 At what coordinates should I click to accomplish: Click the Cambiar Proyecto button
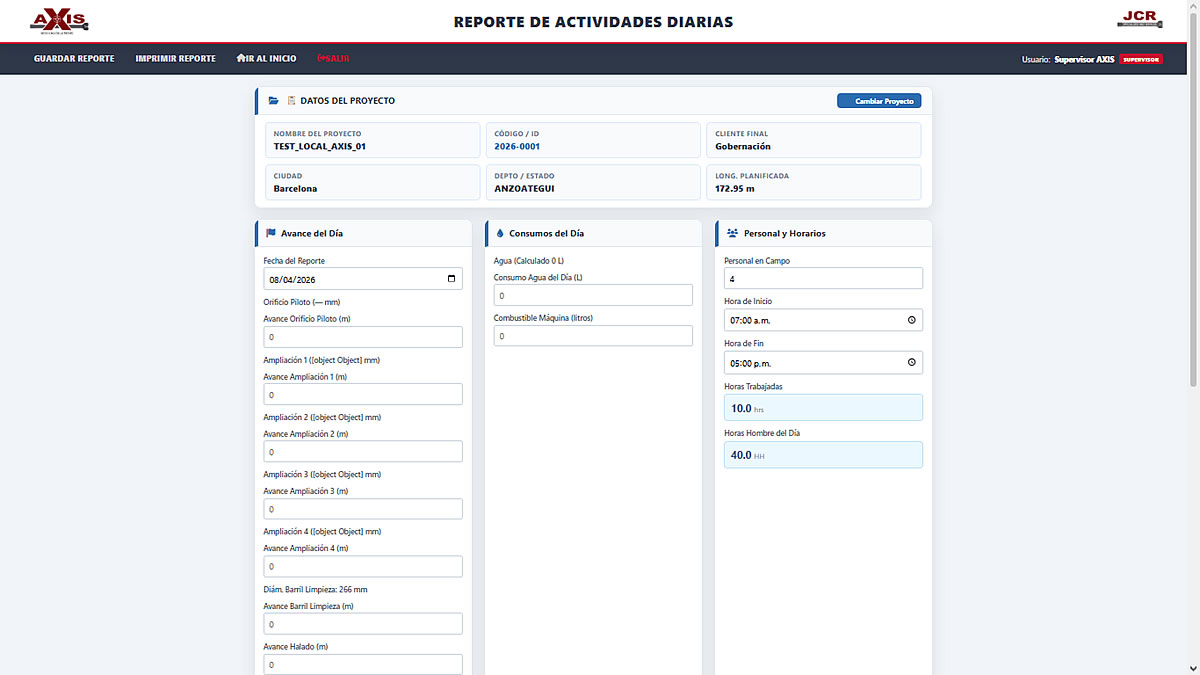[879, 101]
